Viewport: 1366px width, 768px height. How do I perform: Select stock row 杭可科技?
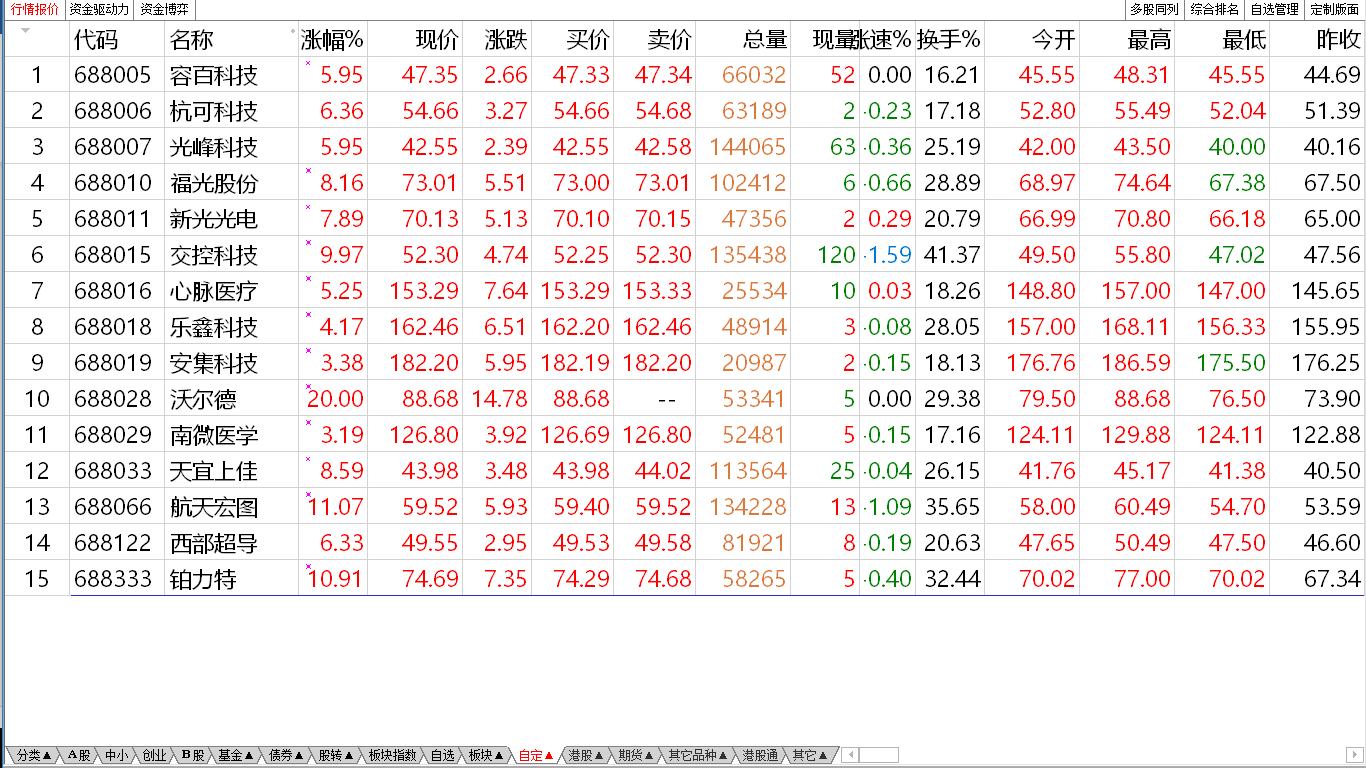(x=683, y=111)
